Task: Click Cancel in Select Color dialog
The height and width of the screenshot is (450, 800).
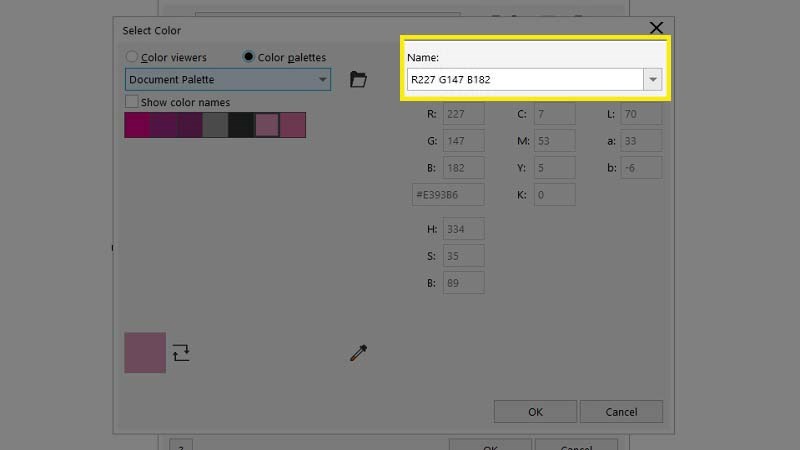Action: tap(621, 412)
